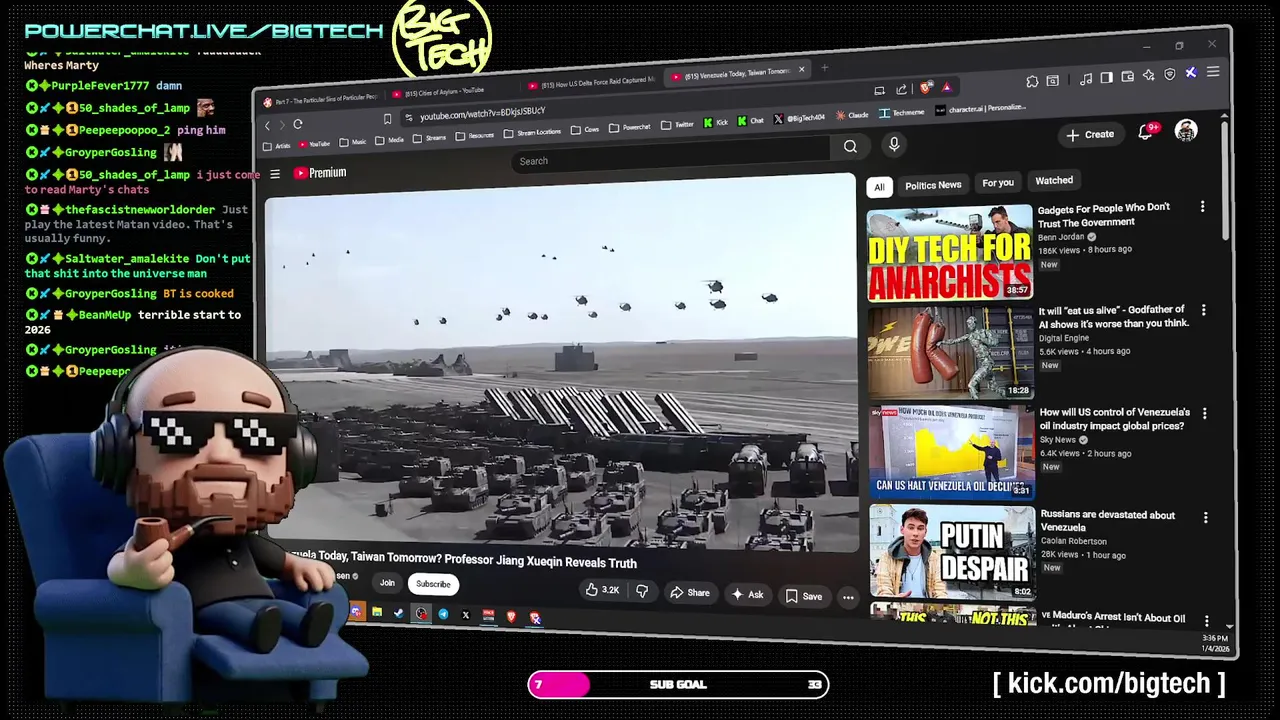Open the YouTube hamburger guide menu
1280x720 pixels.
coord(275,174)
